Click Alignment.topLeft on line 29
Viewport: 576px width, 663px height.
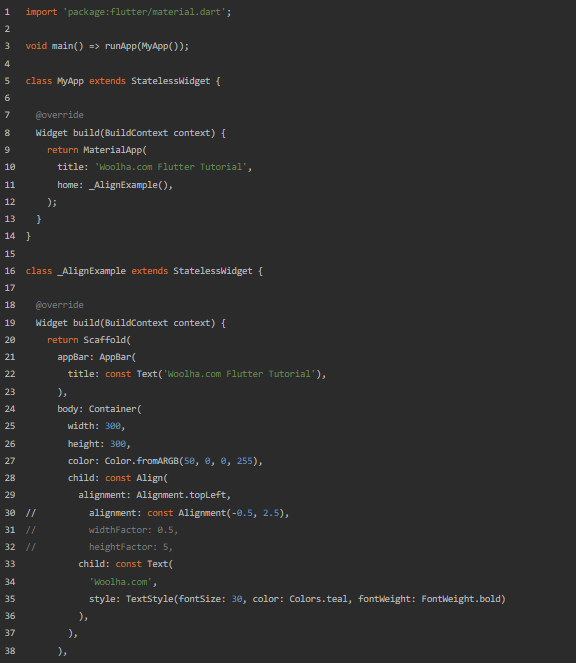(x=182, y=495)
